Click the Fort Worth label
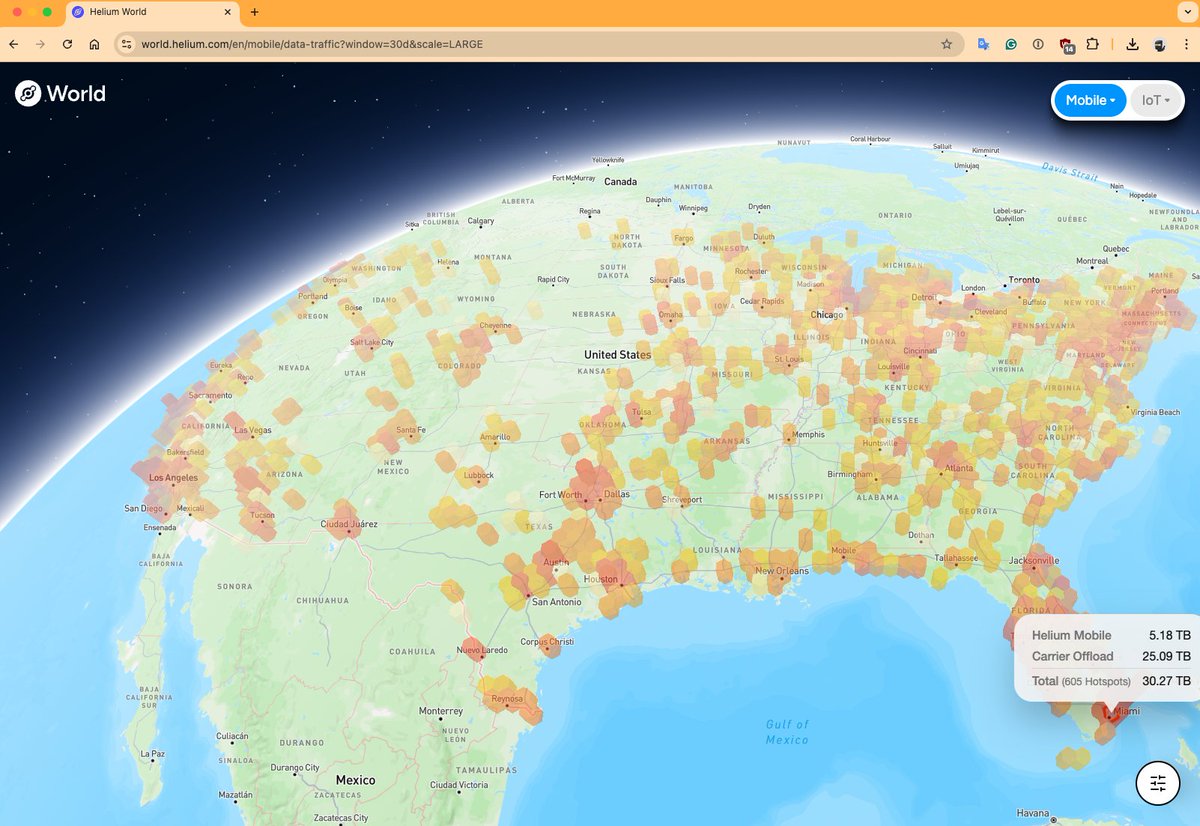The image size is (1200, 826). [560, 494]
